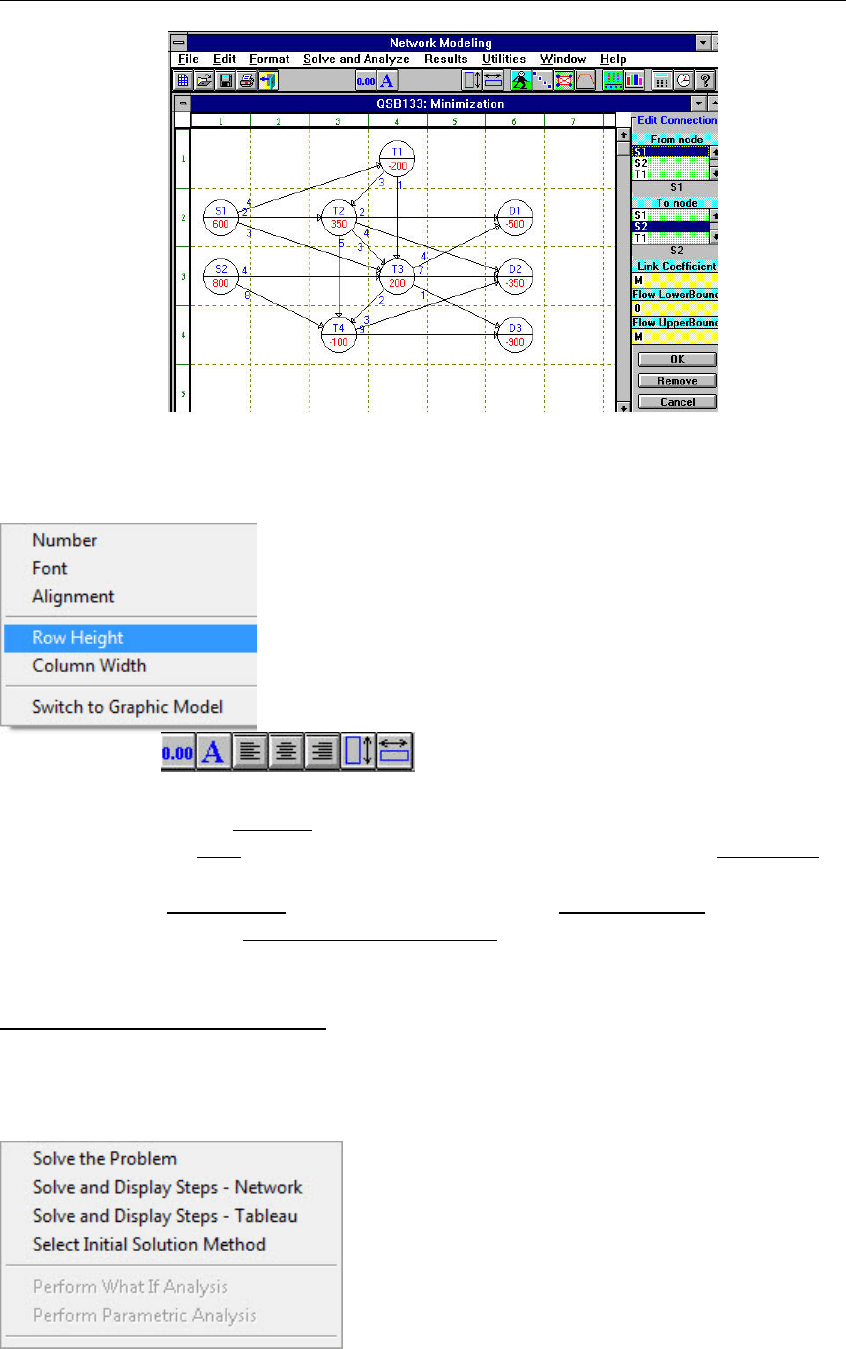Click the clock icon in toolbar
Screen dimensions: 846x1349
(x=683, y=81)
